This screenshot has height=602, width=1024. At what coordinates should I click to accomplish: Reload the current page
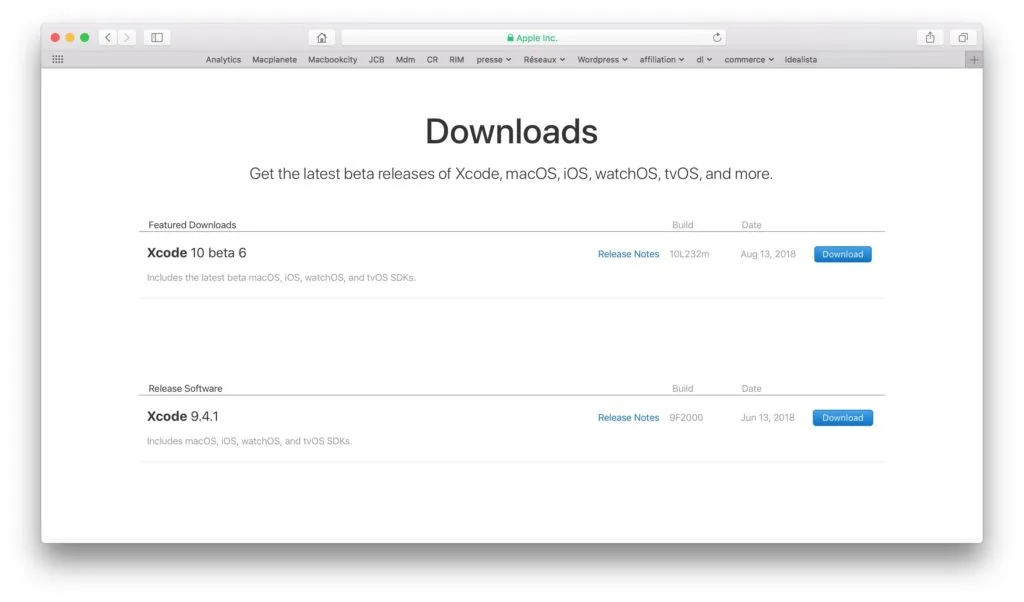(718, 37)
